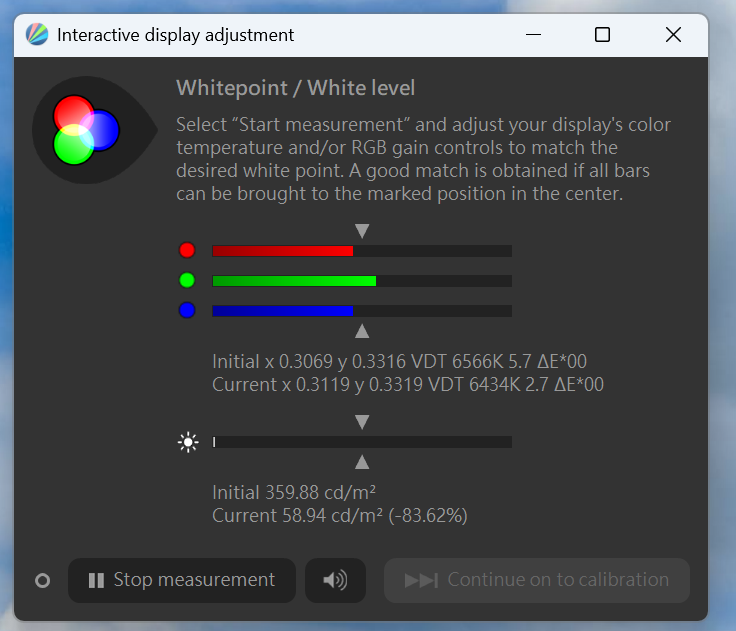Click the up arrow marker below RGB bars
The image size is (736, 631).
pyautogui.click(x=362, y=331)
